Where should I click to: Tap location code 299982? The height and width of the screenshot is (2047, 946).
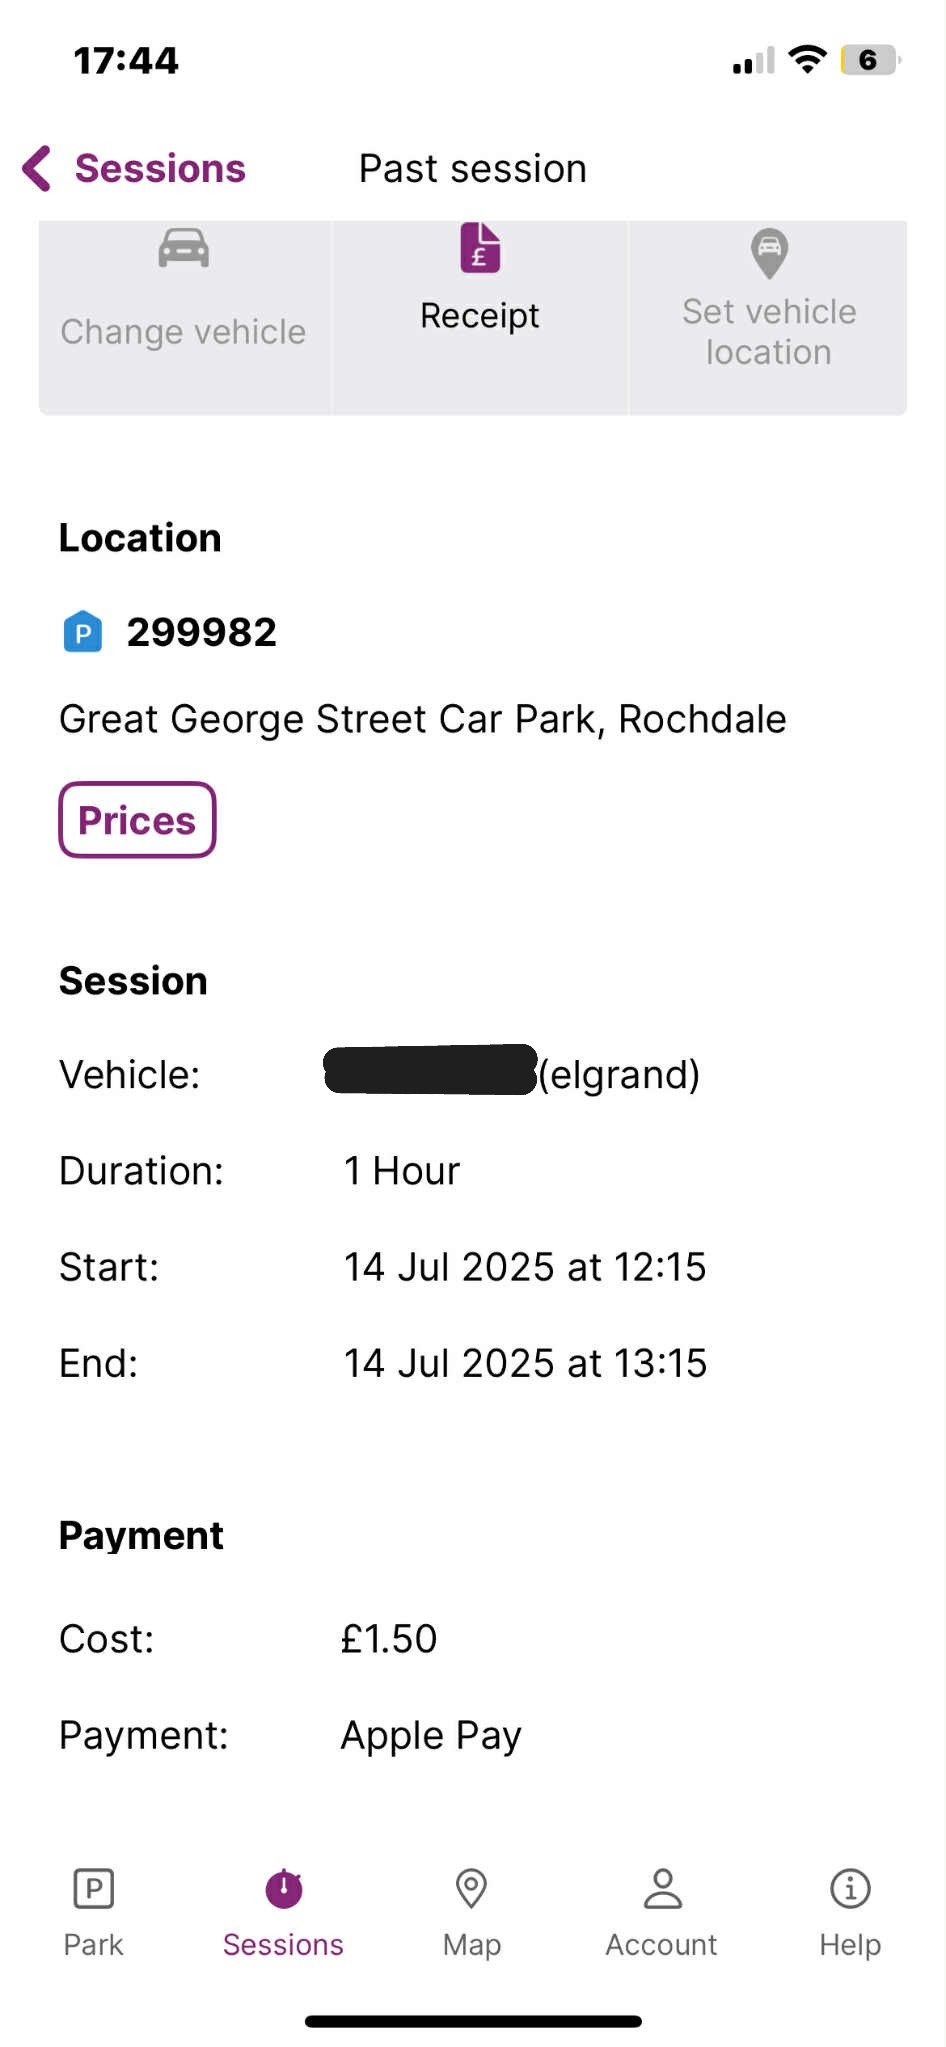pos(201,632)
